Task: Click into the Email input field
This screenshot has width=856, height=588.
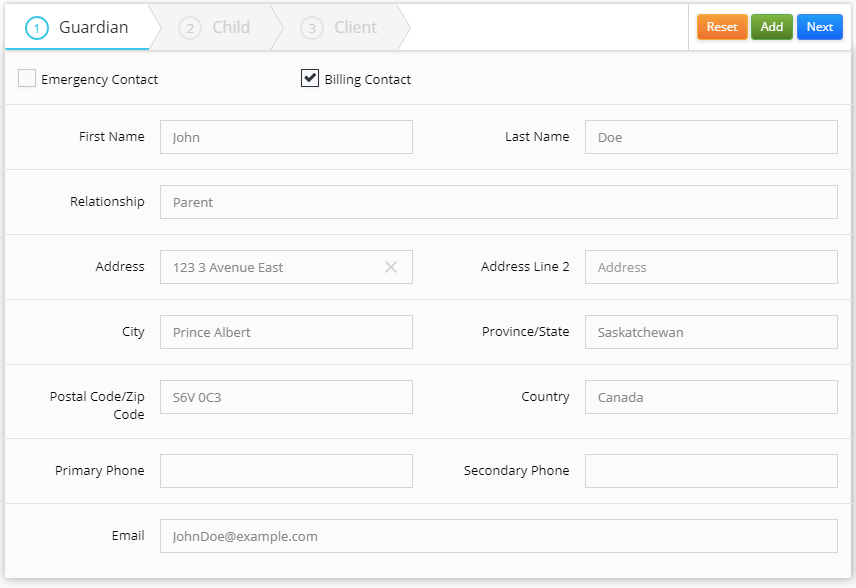Action: [x=498, y=536]
